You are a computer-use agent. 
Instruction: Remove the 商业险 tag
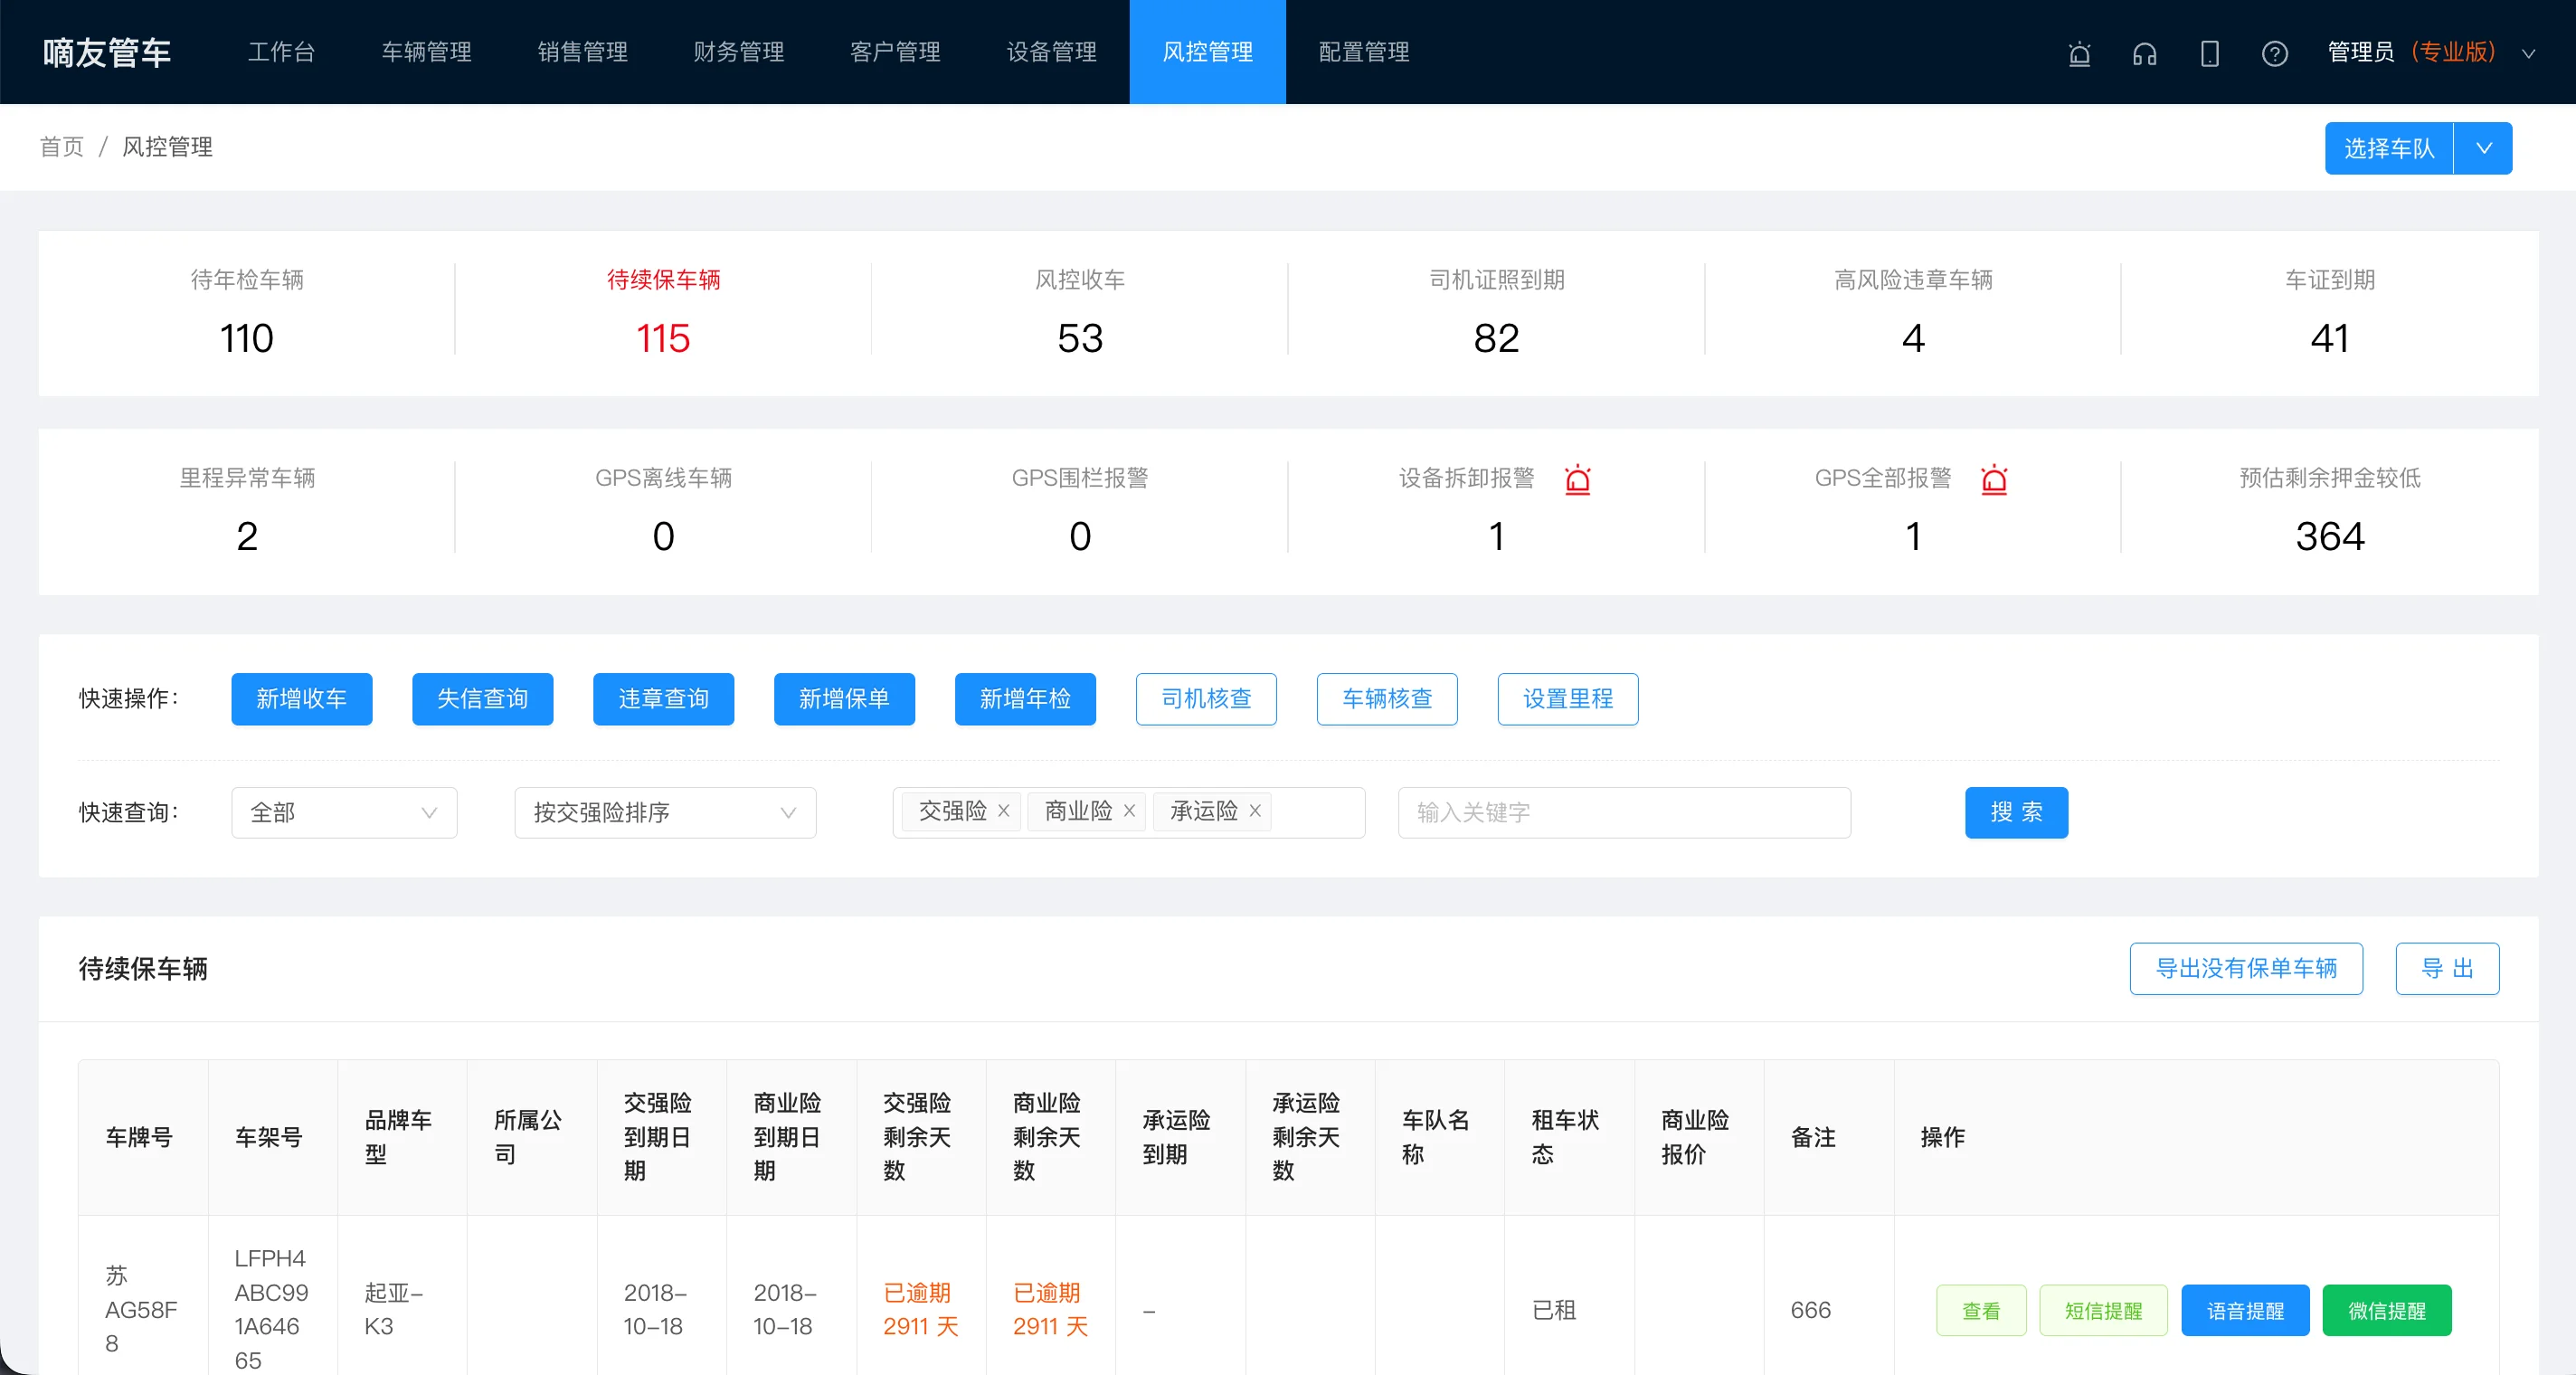point(1129,811)
